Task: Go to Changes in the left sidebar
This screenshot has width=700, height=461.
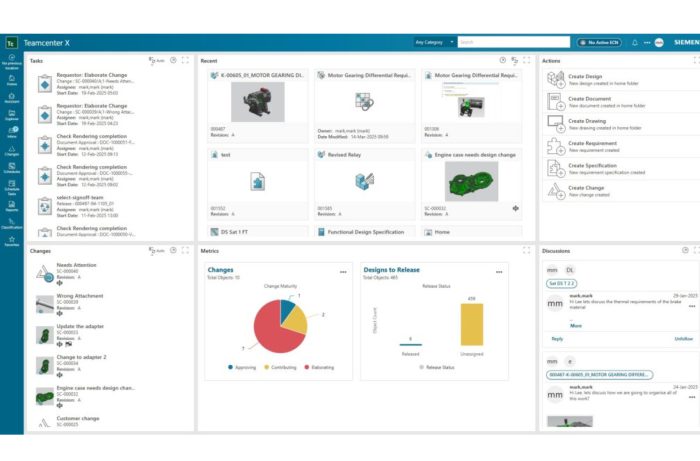Action: 11,150
